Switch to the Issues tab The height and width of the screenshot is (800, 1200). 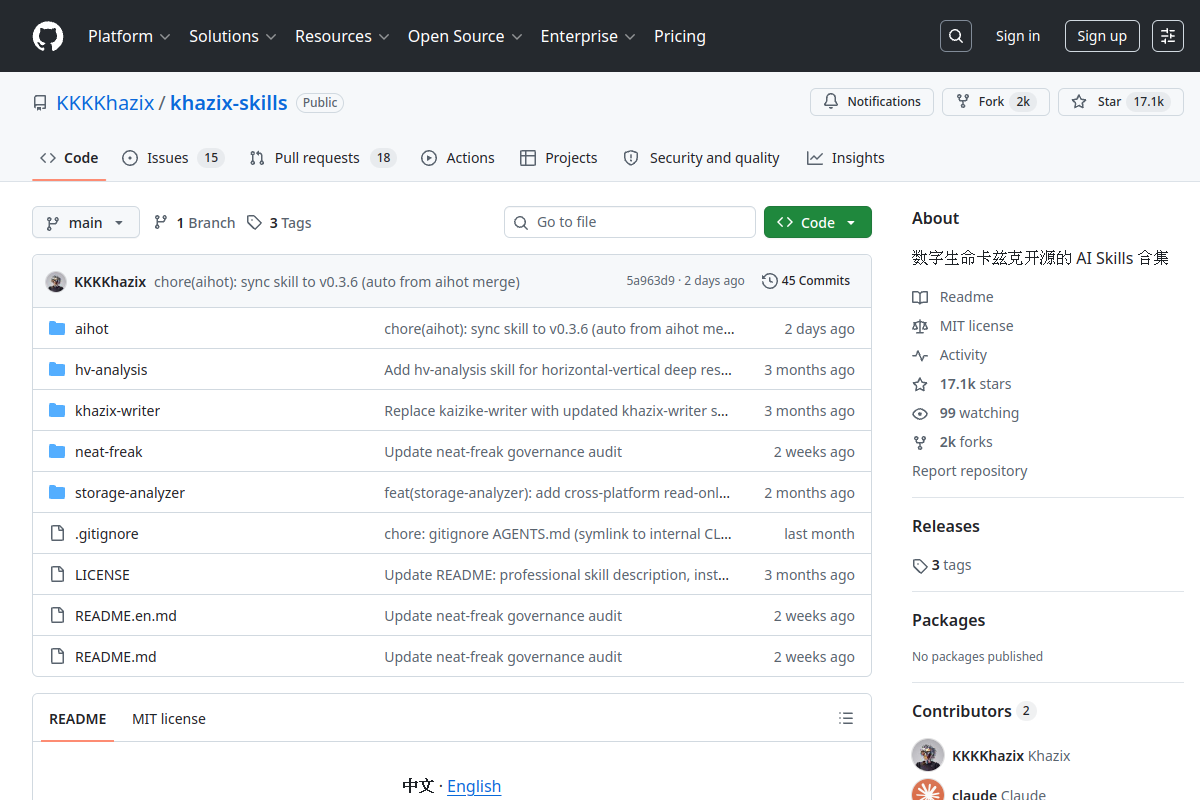pos(173,158)
